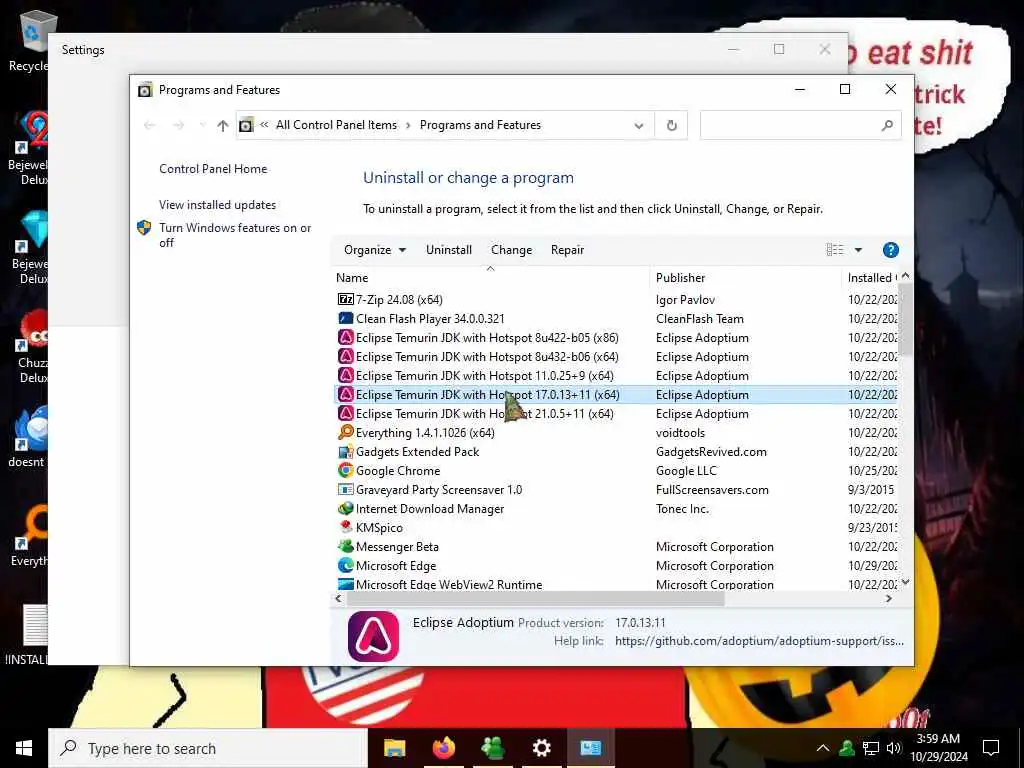Screen dimensions: 1024x768
Task: Click Change in the toolbar
Action: tap(511, 250)
